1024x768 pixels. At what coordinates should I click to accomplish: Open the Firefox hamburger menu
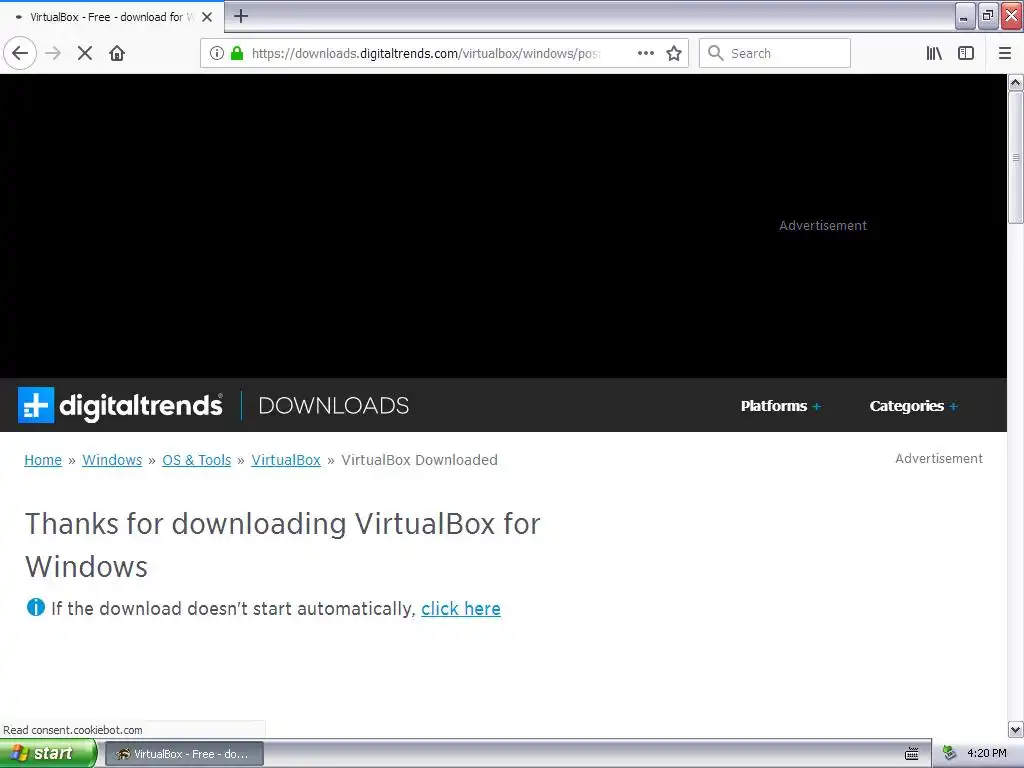(1005, 53)
